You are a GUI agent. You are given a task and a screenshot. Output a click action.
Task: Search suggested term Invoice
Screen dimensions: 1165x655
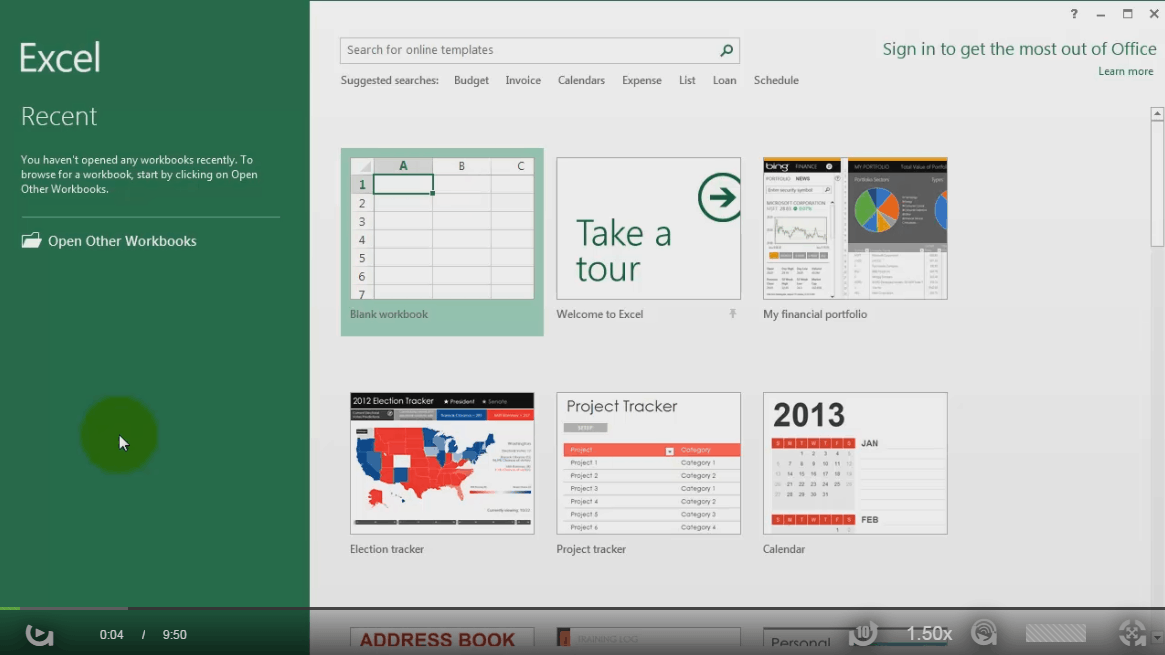[523, 80]
